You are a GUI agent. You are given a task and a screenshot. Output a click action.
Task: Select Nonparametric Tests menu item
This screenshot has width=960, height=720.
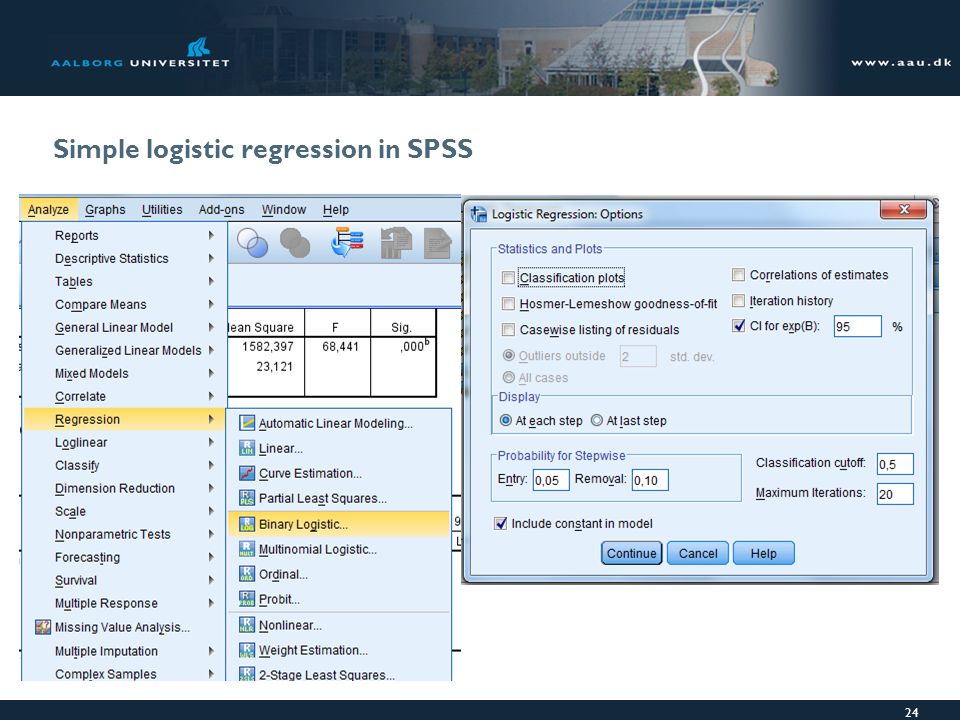pyautogui.click(x=124, y=534)
